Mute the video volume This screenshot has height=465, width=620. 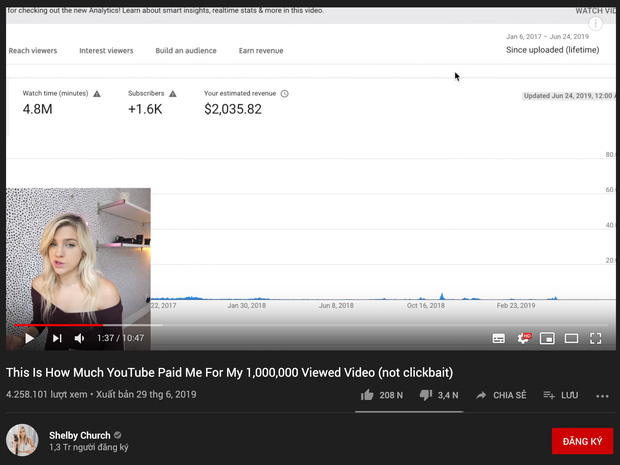[80, 338]
